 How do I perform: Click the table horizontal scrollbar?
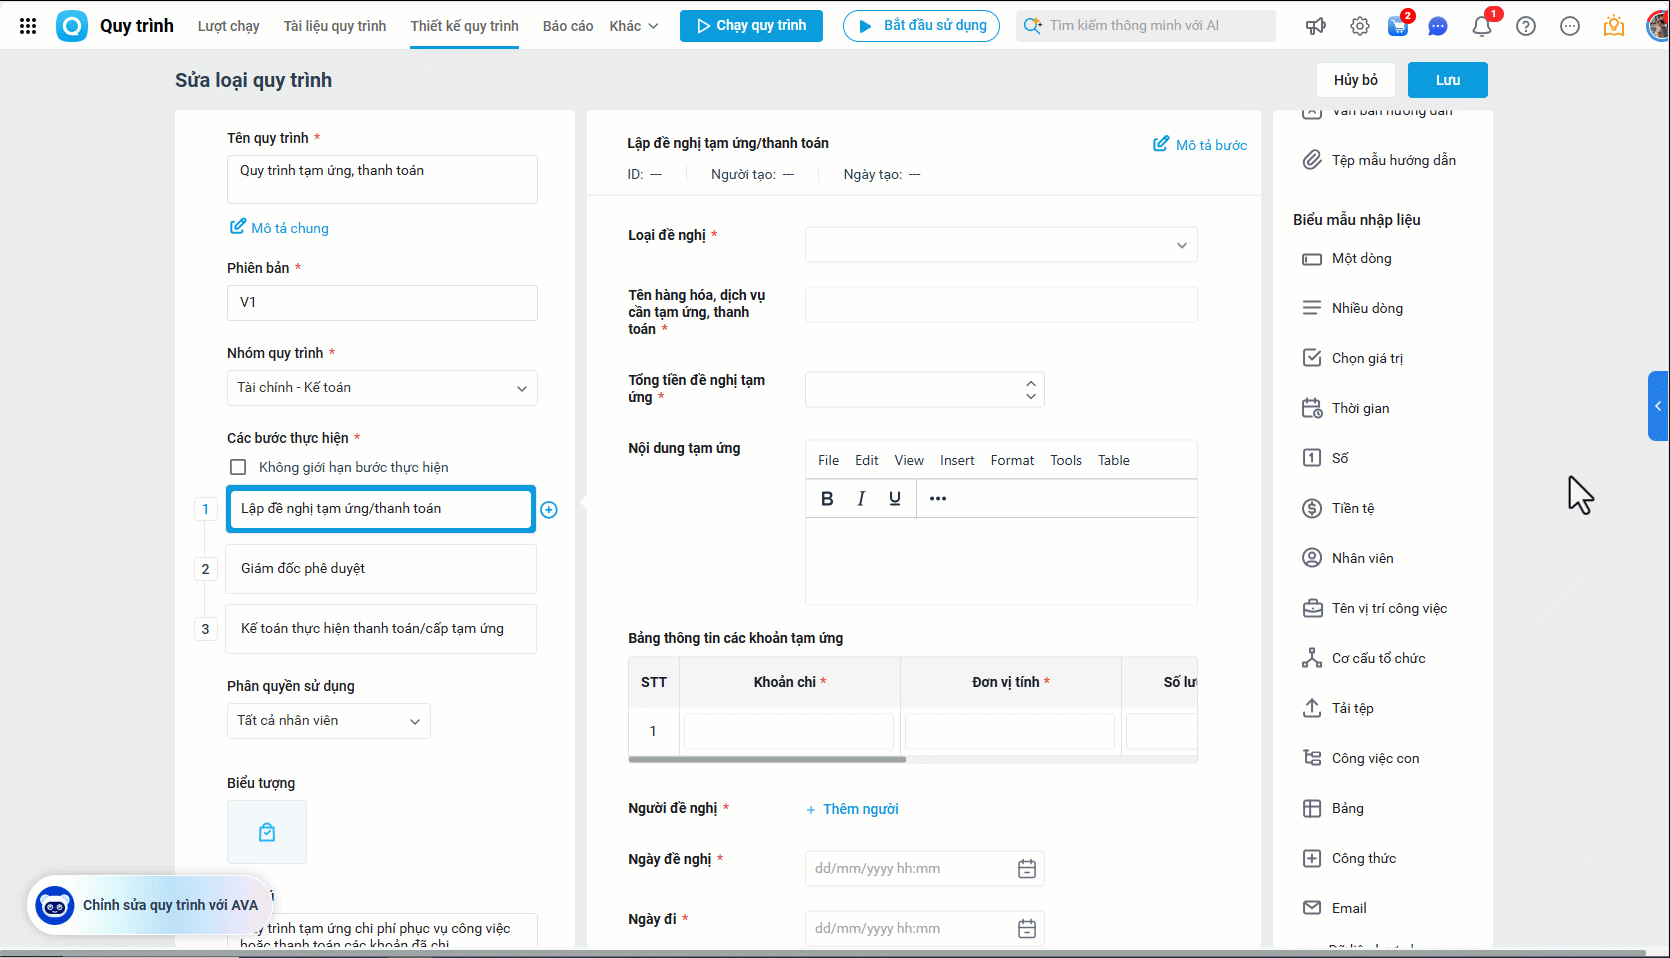point(767,759)
